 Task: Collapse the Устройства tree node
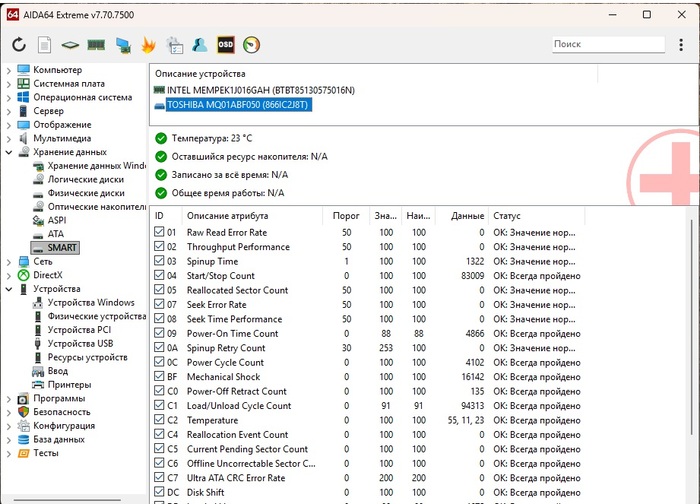pos(9,289)
